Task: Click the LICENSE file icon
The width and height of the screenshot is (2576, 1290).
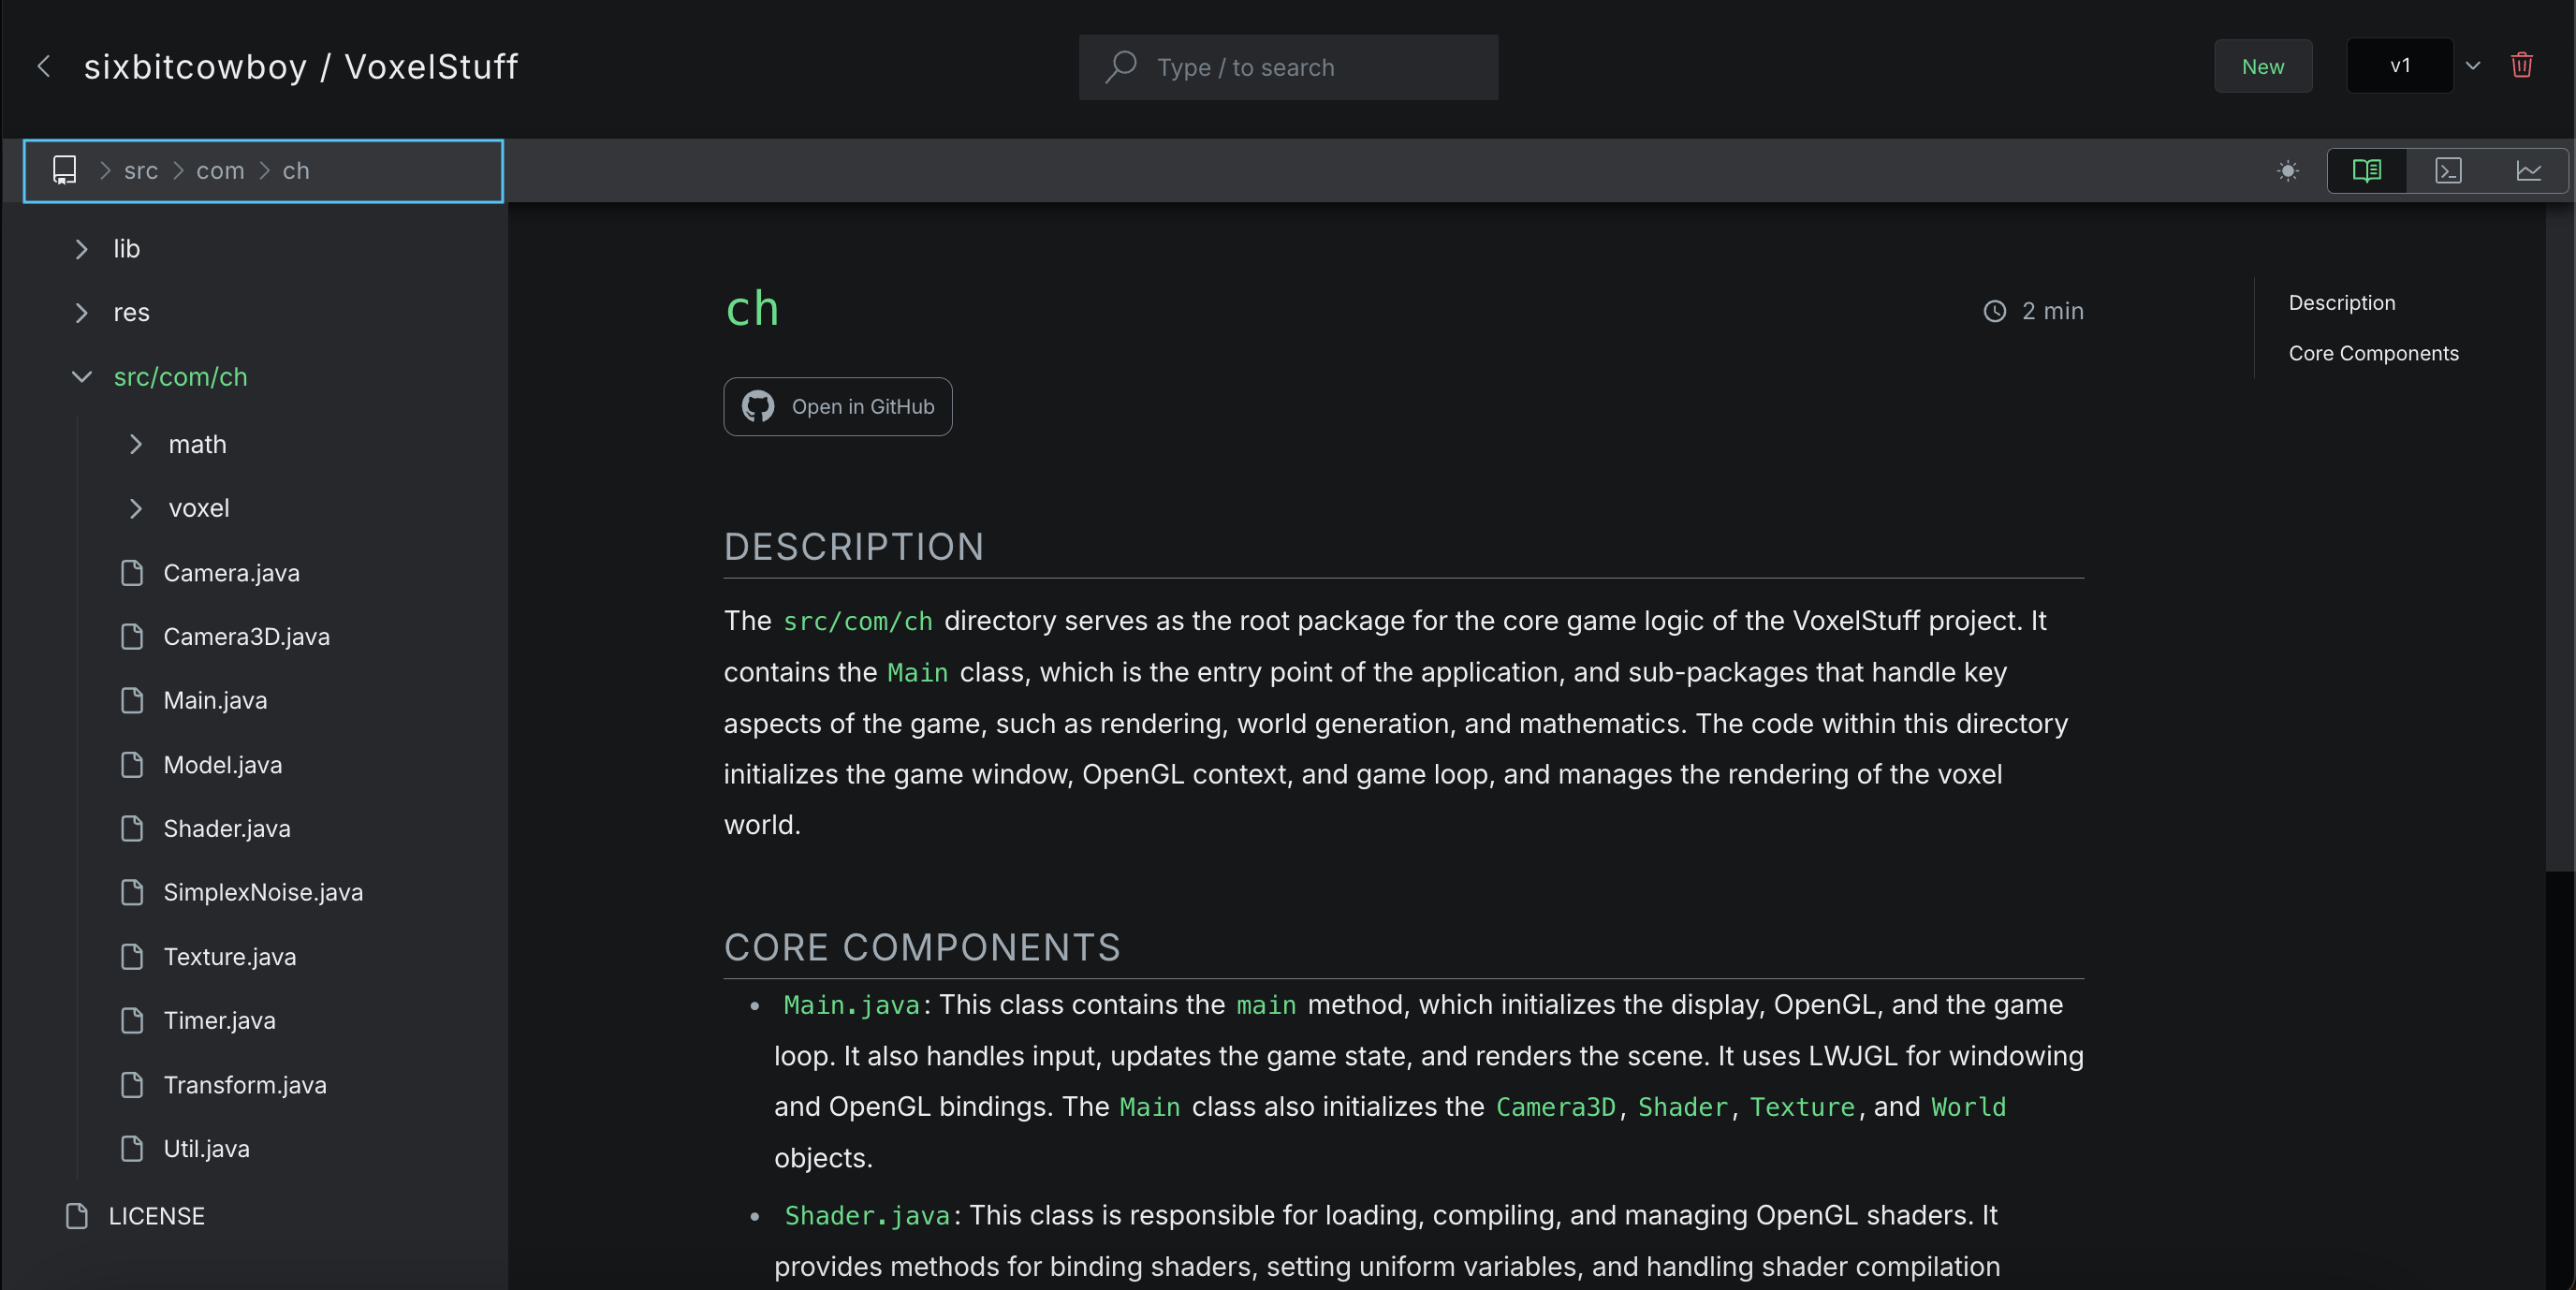Action: click(77, 1216)
